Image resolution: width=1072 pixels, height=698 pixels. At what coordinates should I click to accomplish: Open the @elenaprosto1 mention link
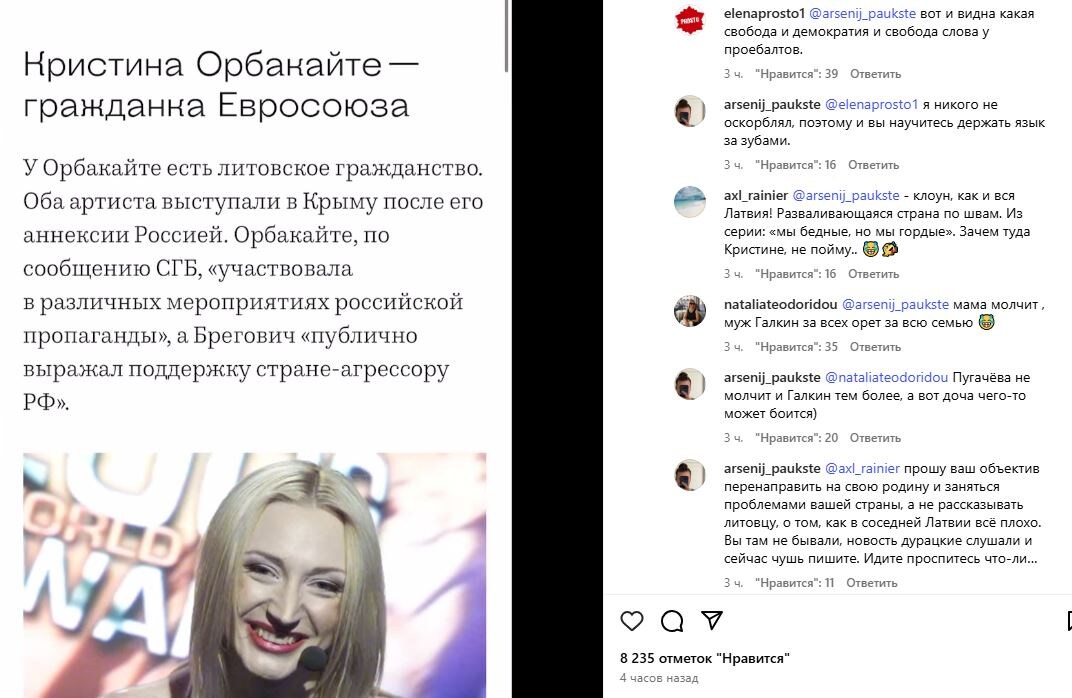coord(871,105)
